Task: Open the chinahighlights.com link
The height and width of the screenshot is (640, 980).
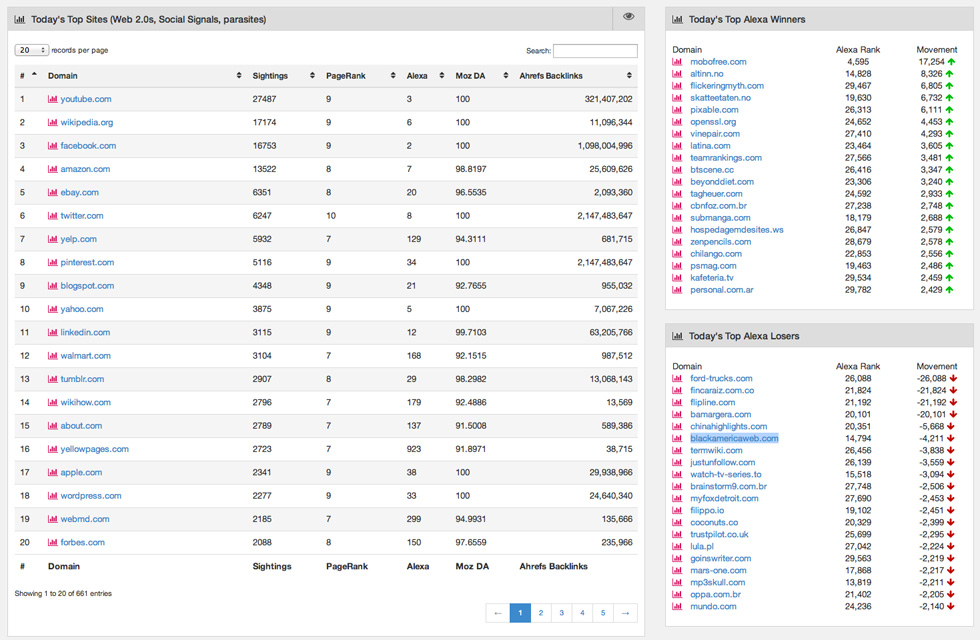Action: [x=728, y=426]
